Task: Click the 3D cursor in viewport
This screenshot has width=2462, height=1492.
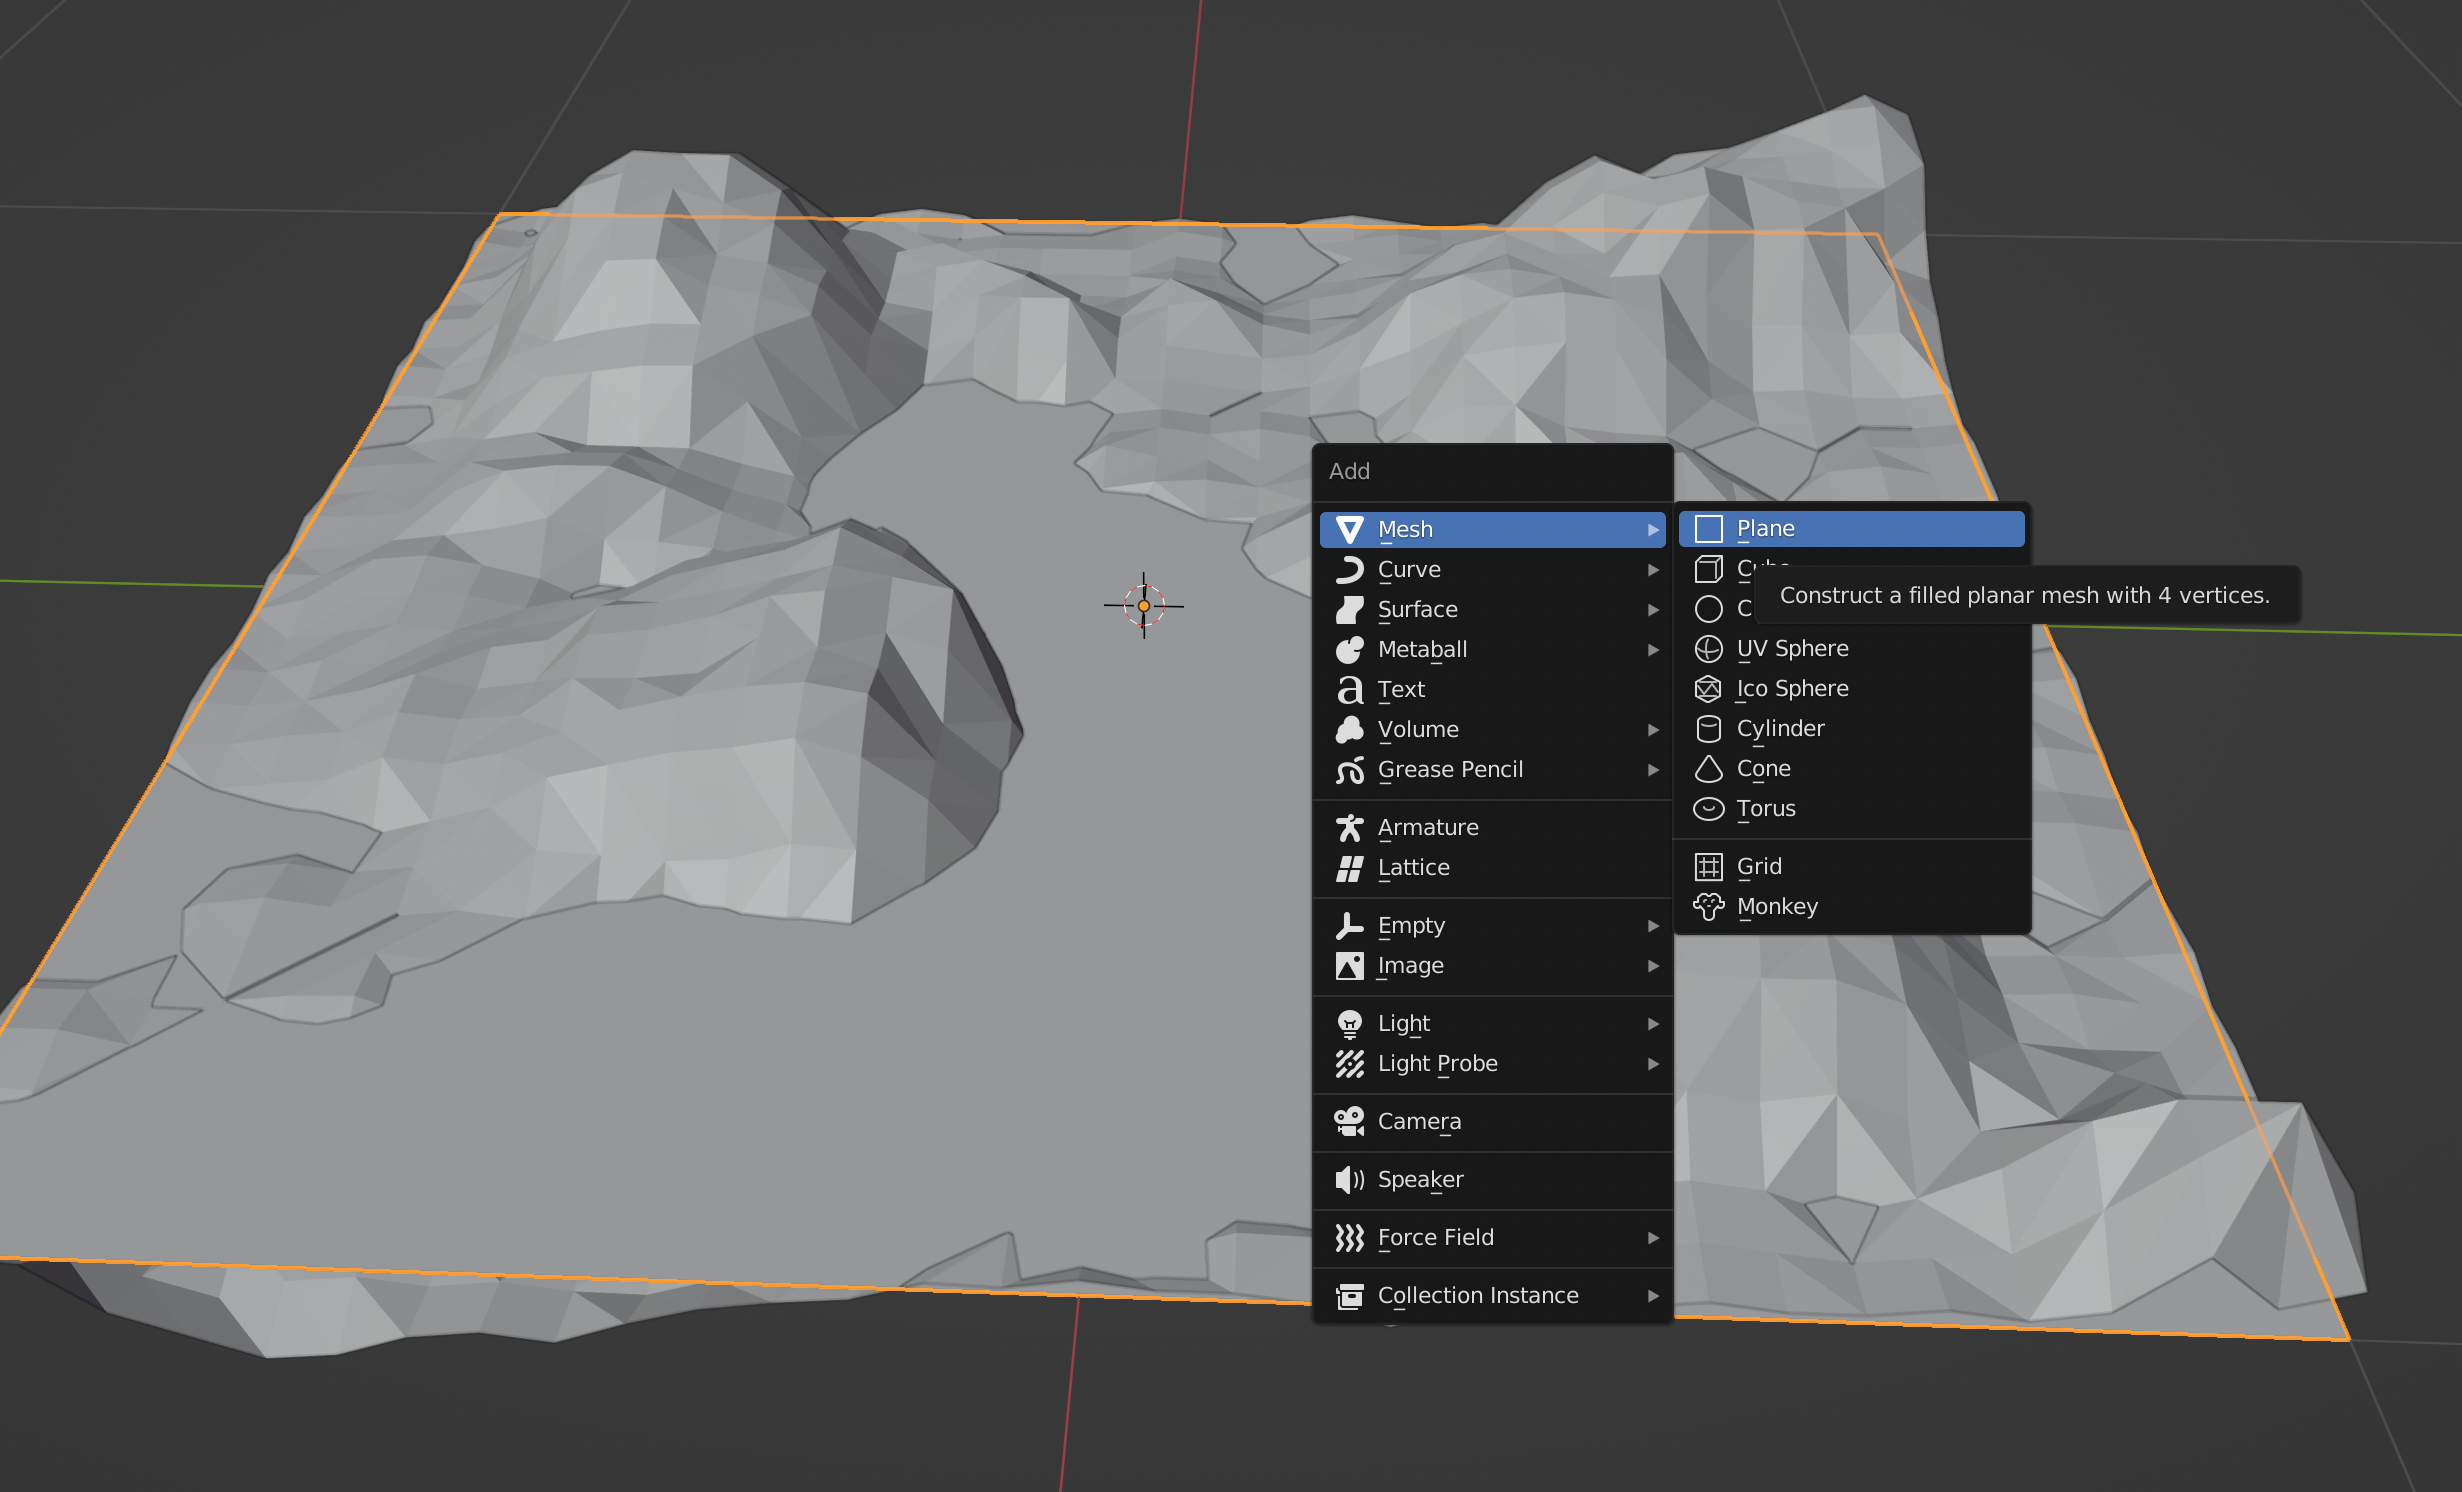Action: click(1144, 606)
